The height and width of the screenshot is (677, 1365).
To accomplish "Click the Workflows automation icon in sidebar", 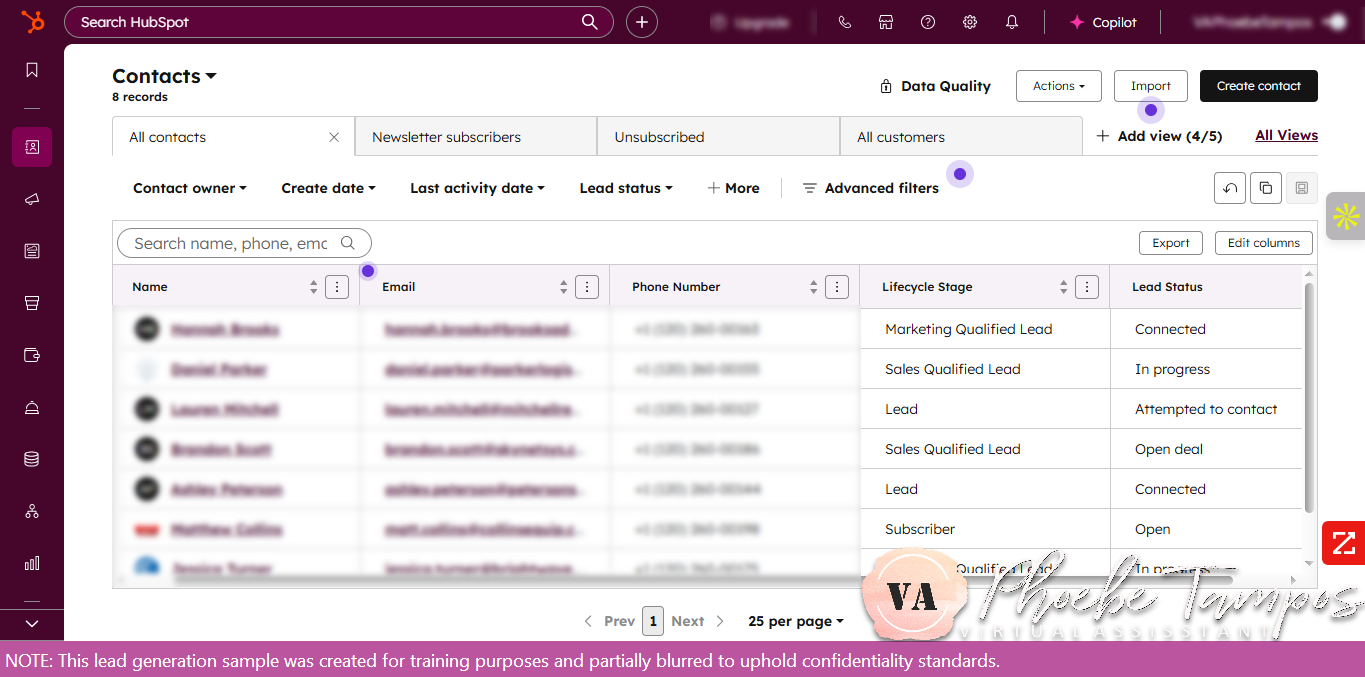I will coord(31,511).
